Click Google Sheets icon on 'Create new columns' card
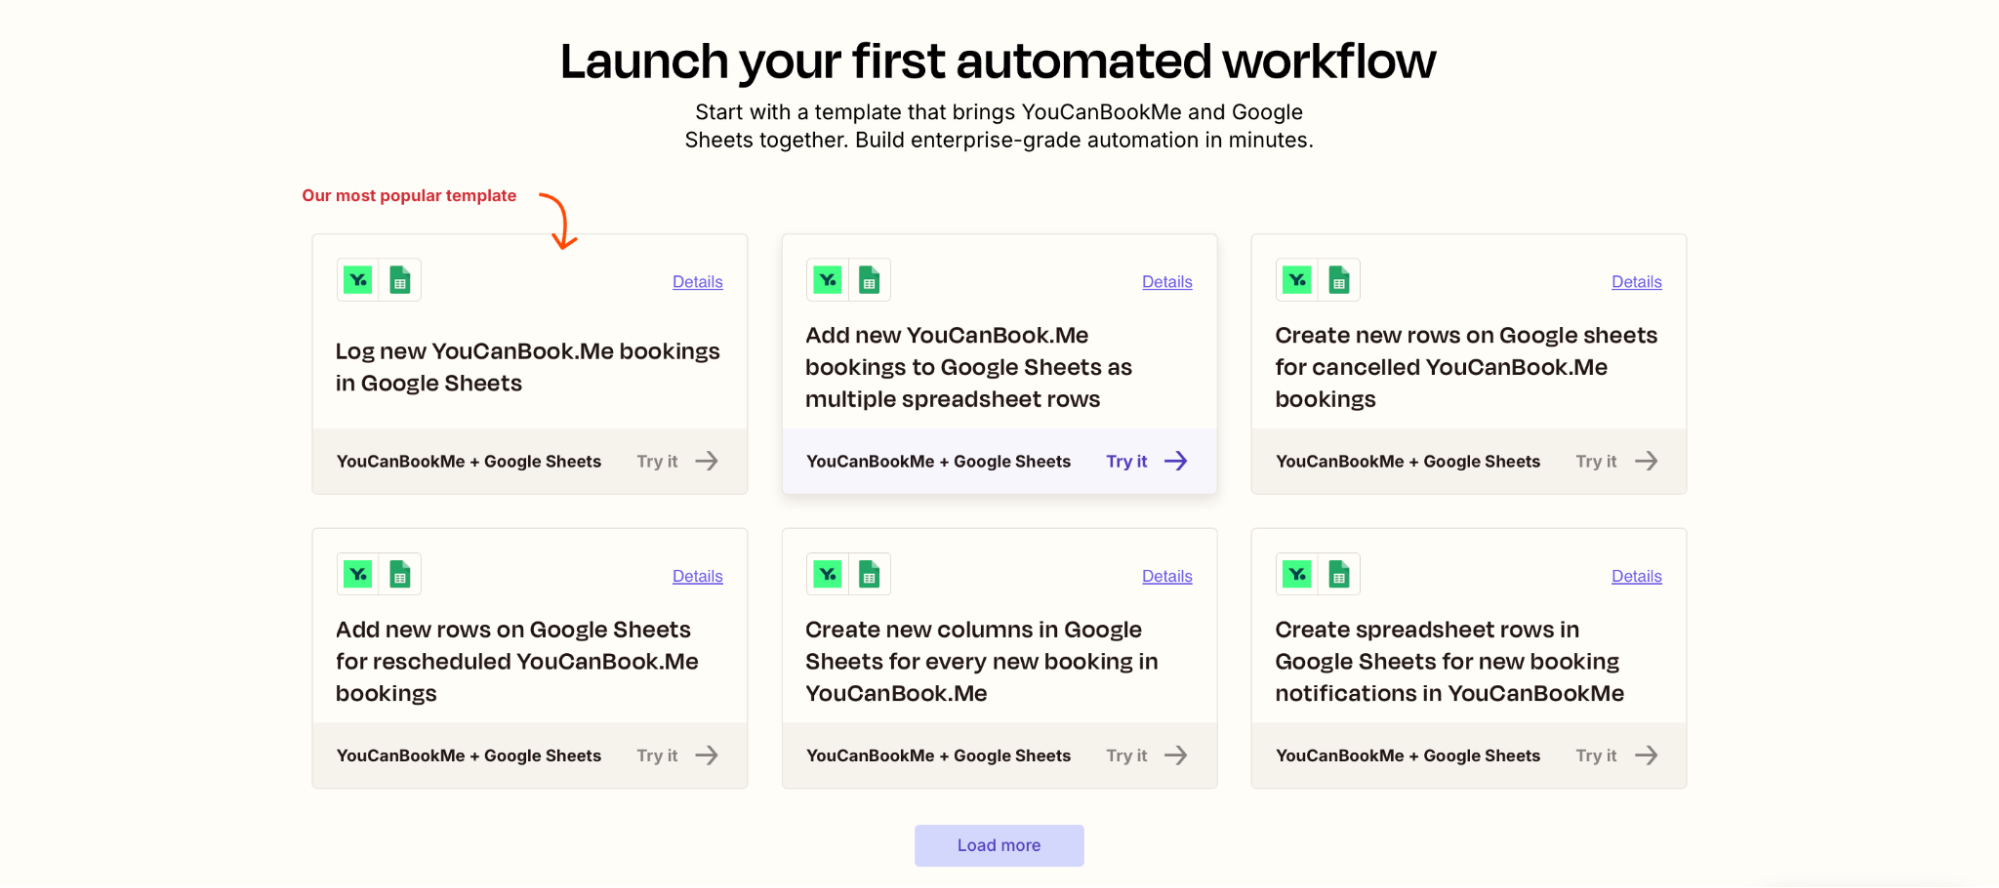The width and height of the screenshot is (1999, 888). tap(870, 574)
